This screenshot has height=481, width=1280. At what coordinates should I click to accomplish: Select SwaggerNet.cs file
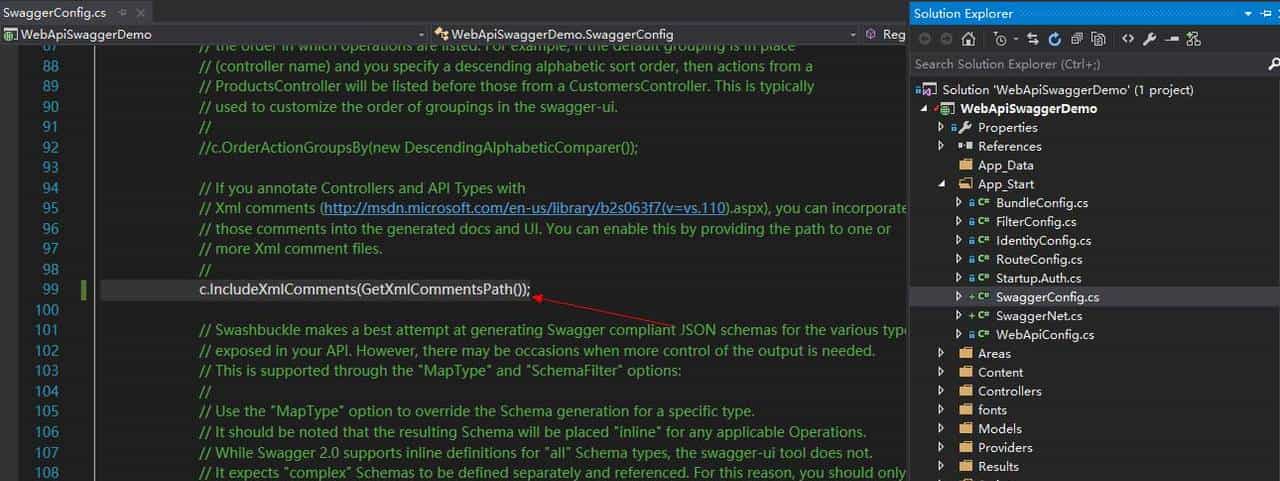[x=1040, y=316]
